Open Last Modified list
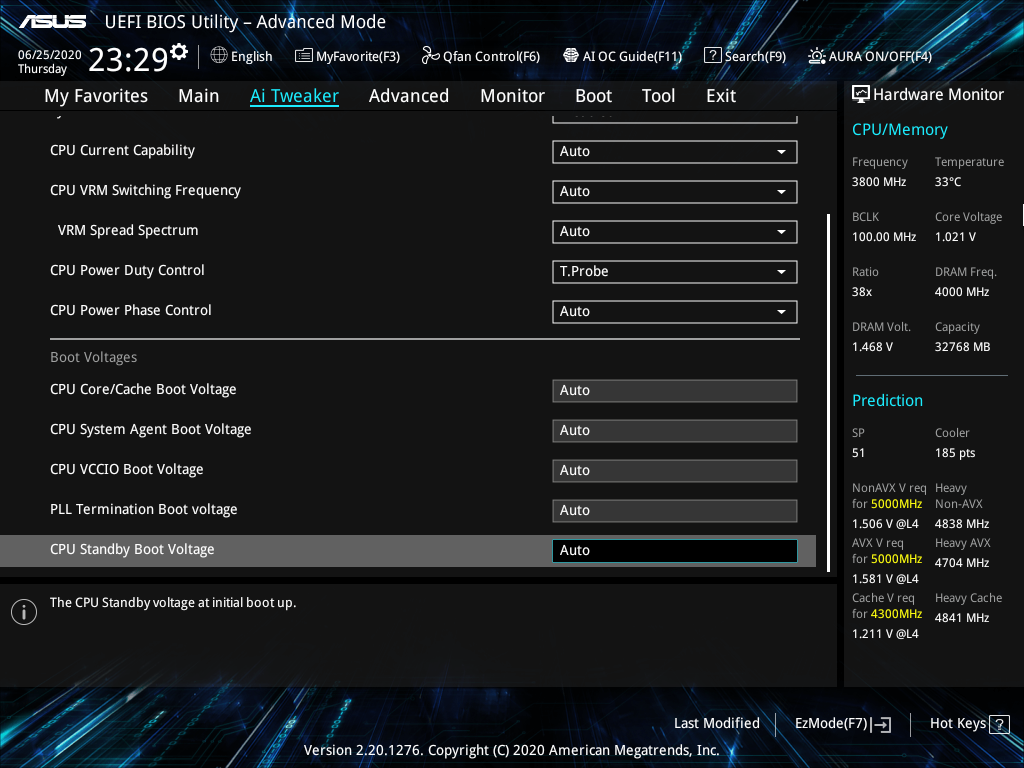 point(716,724)
